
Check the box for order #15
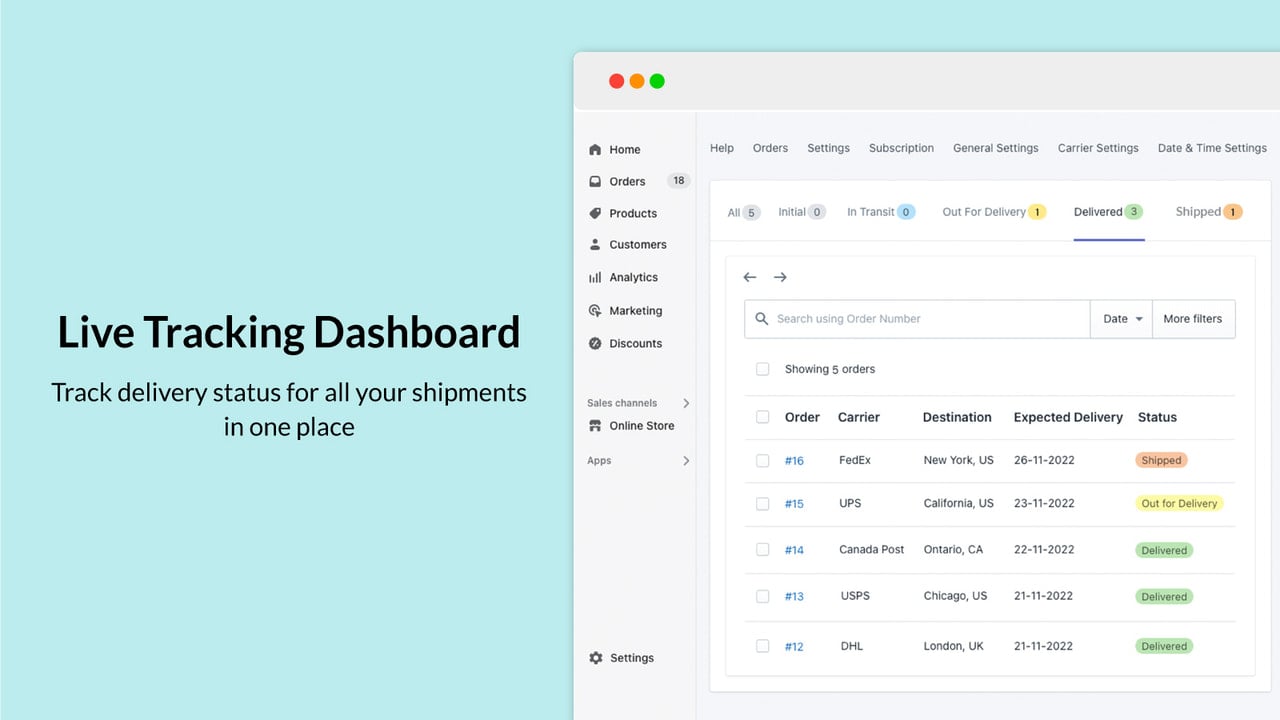point(763,504)
